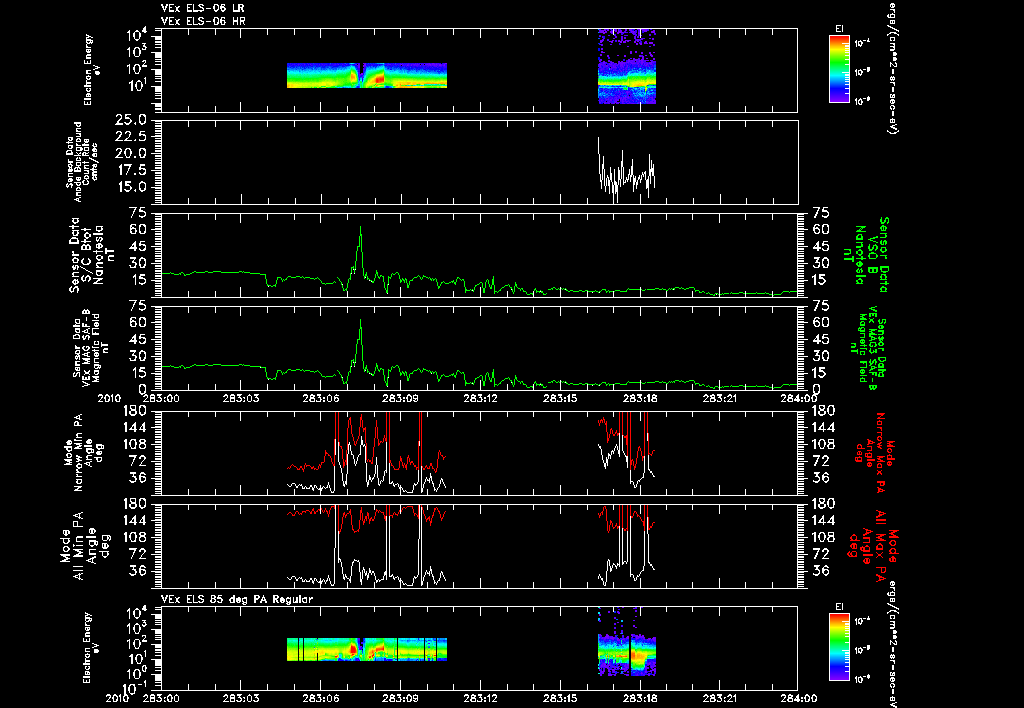This screenshot has height=708, width=1024.
Task: Select the "VEx ELS-06 HR" title text
Action: point(203,21)
